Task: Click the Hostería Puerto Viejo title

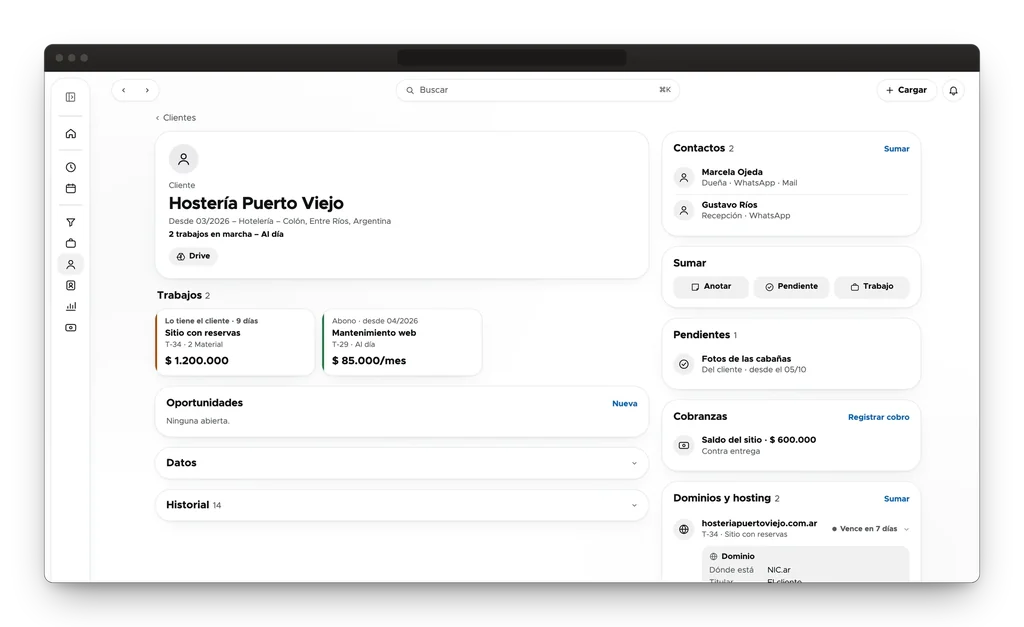Action: click(x=256, y=203)
